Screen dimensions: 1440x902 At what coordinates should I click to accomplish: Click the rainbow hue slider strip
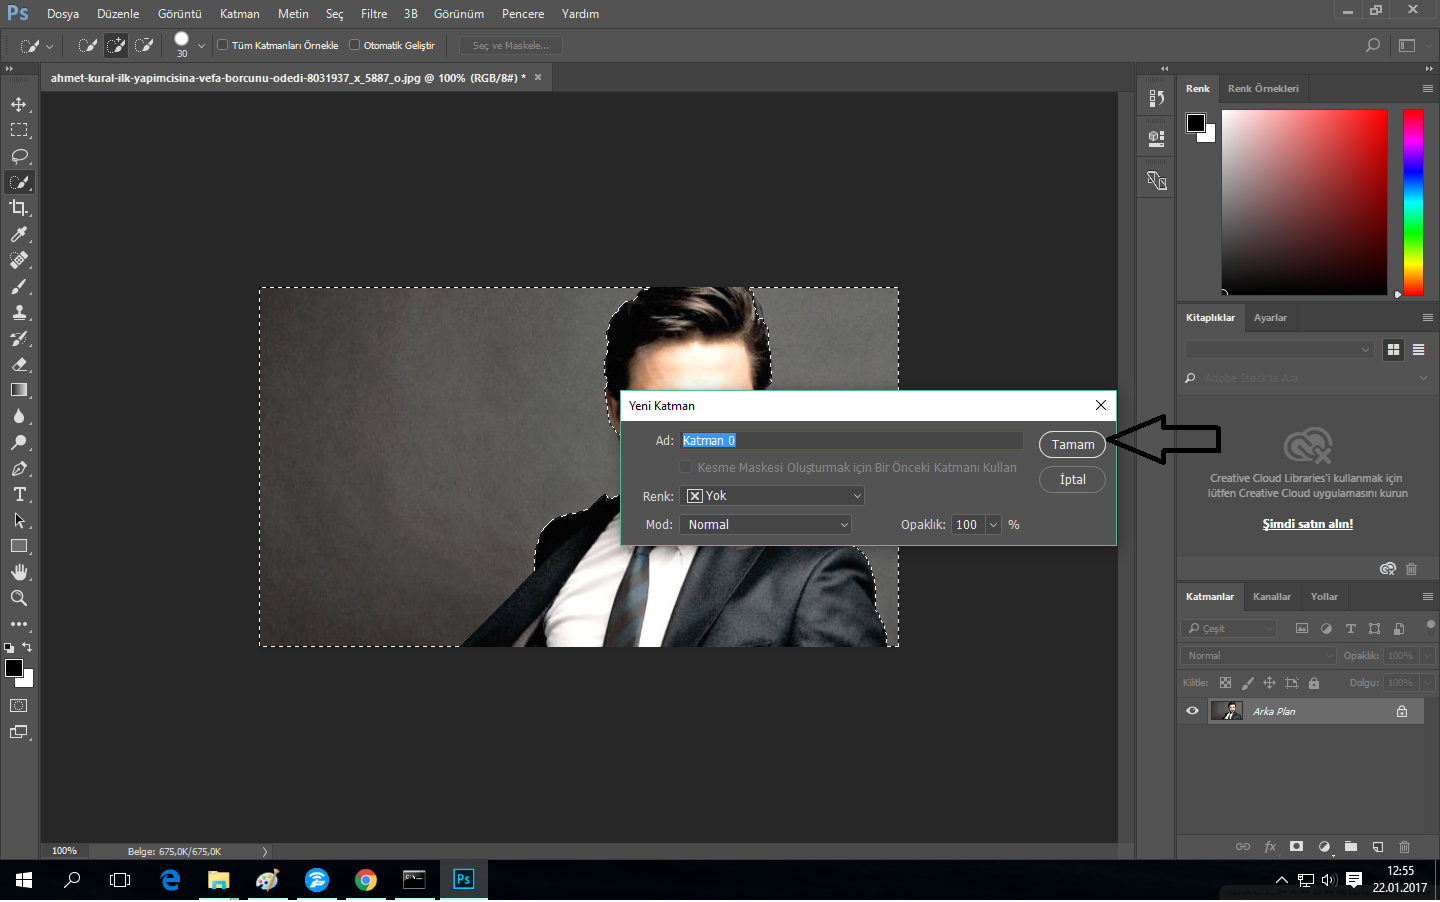[x=1412, y=202]
